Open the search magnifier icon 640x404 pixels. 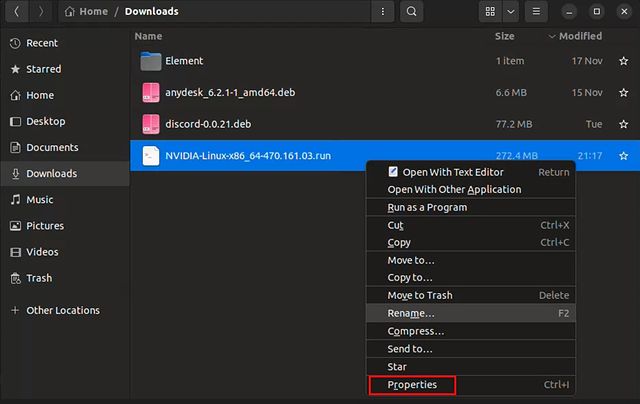click(x=411, y=11)
